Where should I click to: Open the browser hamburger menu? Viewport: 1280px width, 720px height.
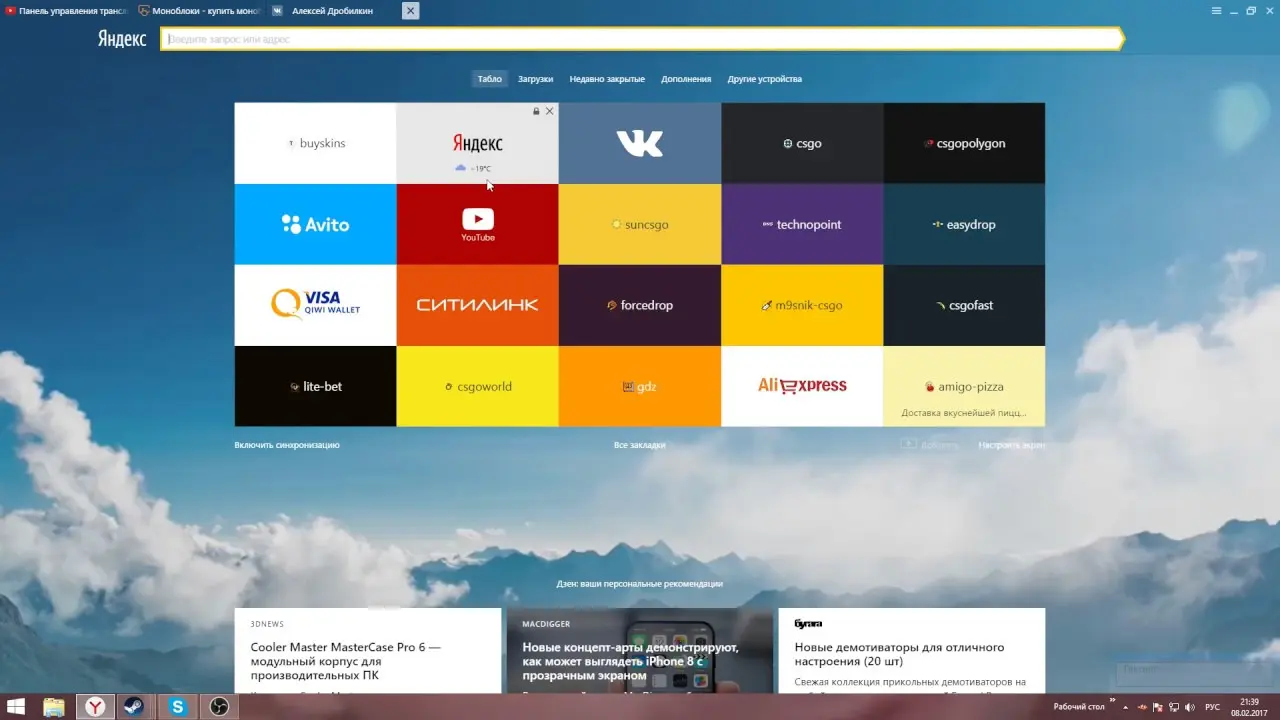point(1216,11)
